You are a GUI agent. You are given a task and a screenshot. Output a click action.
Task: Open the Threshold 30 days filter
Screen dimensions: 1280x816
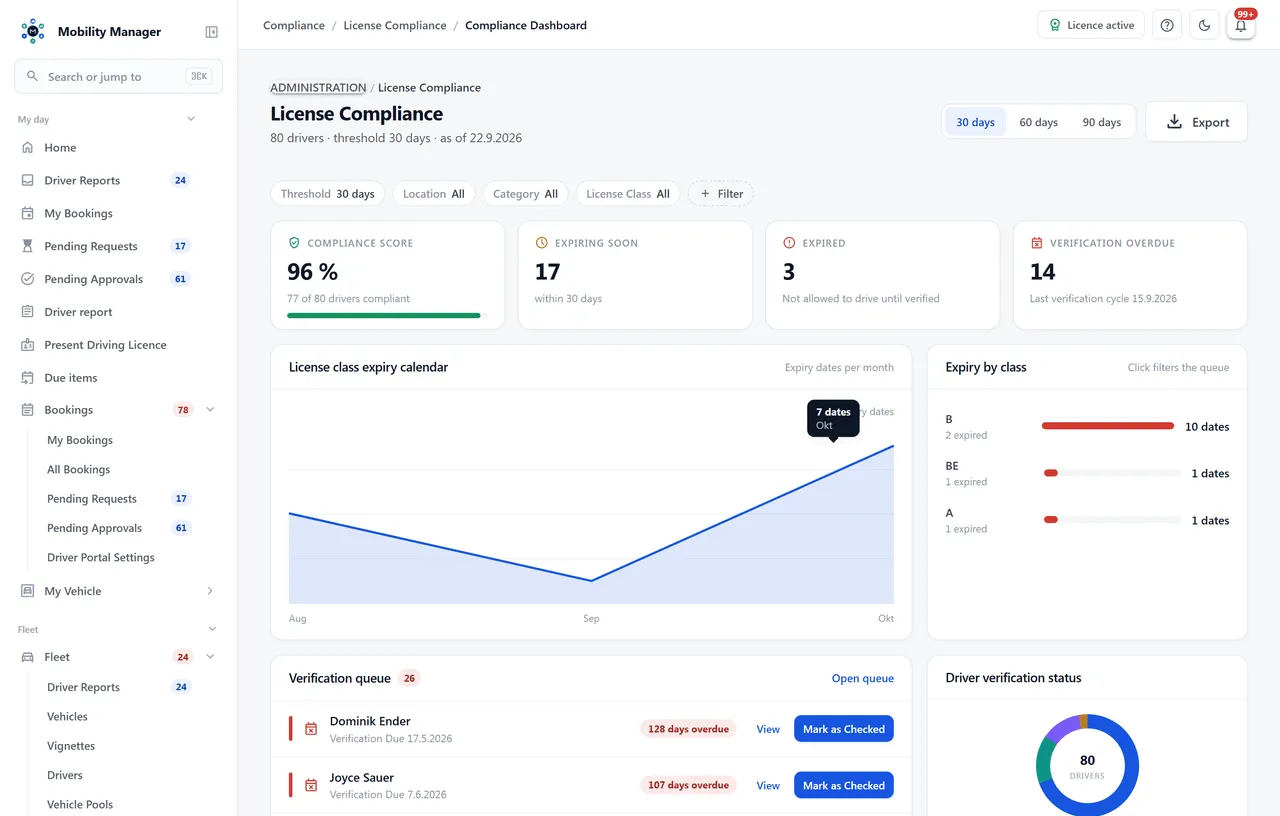pos(327,194)
